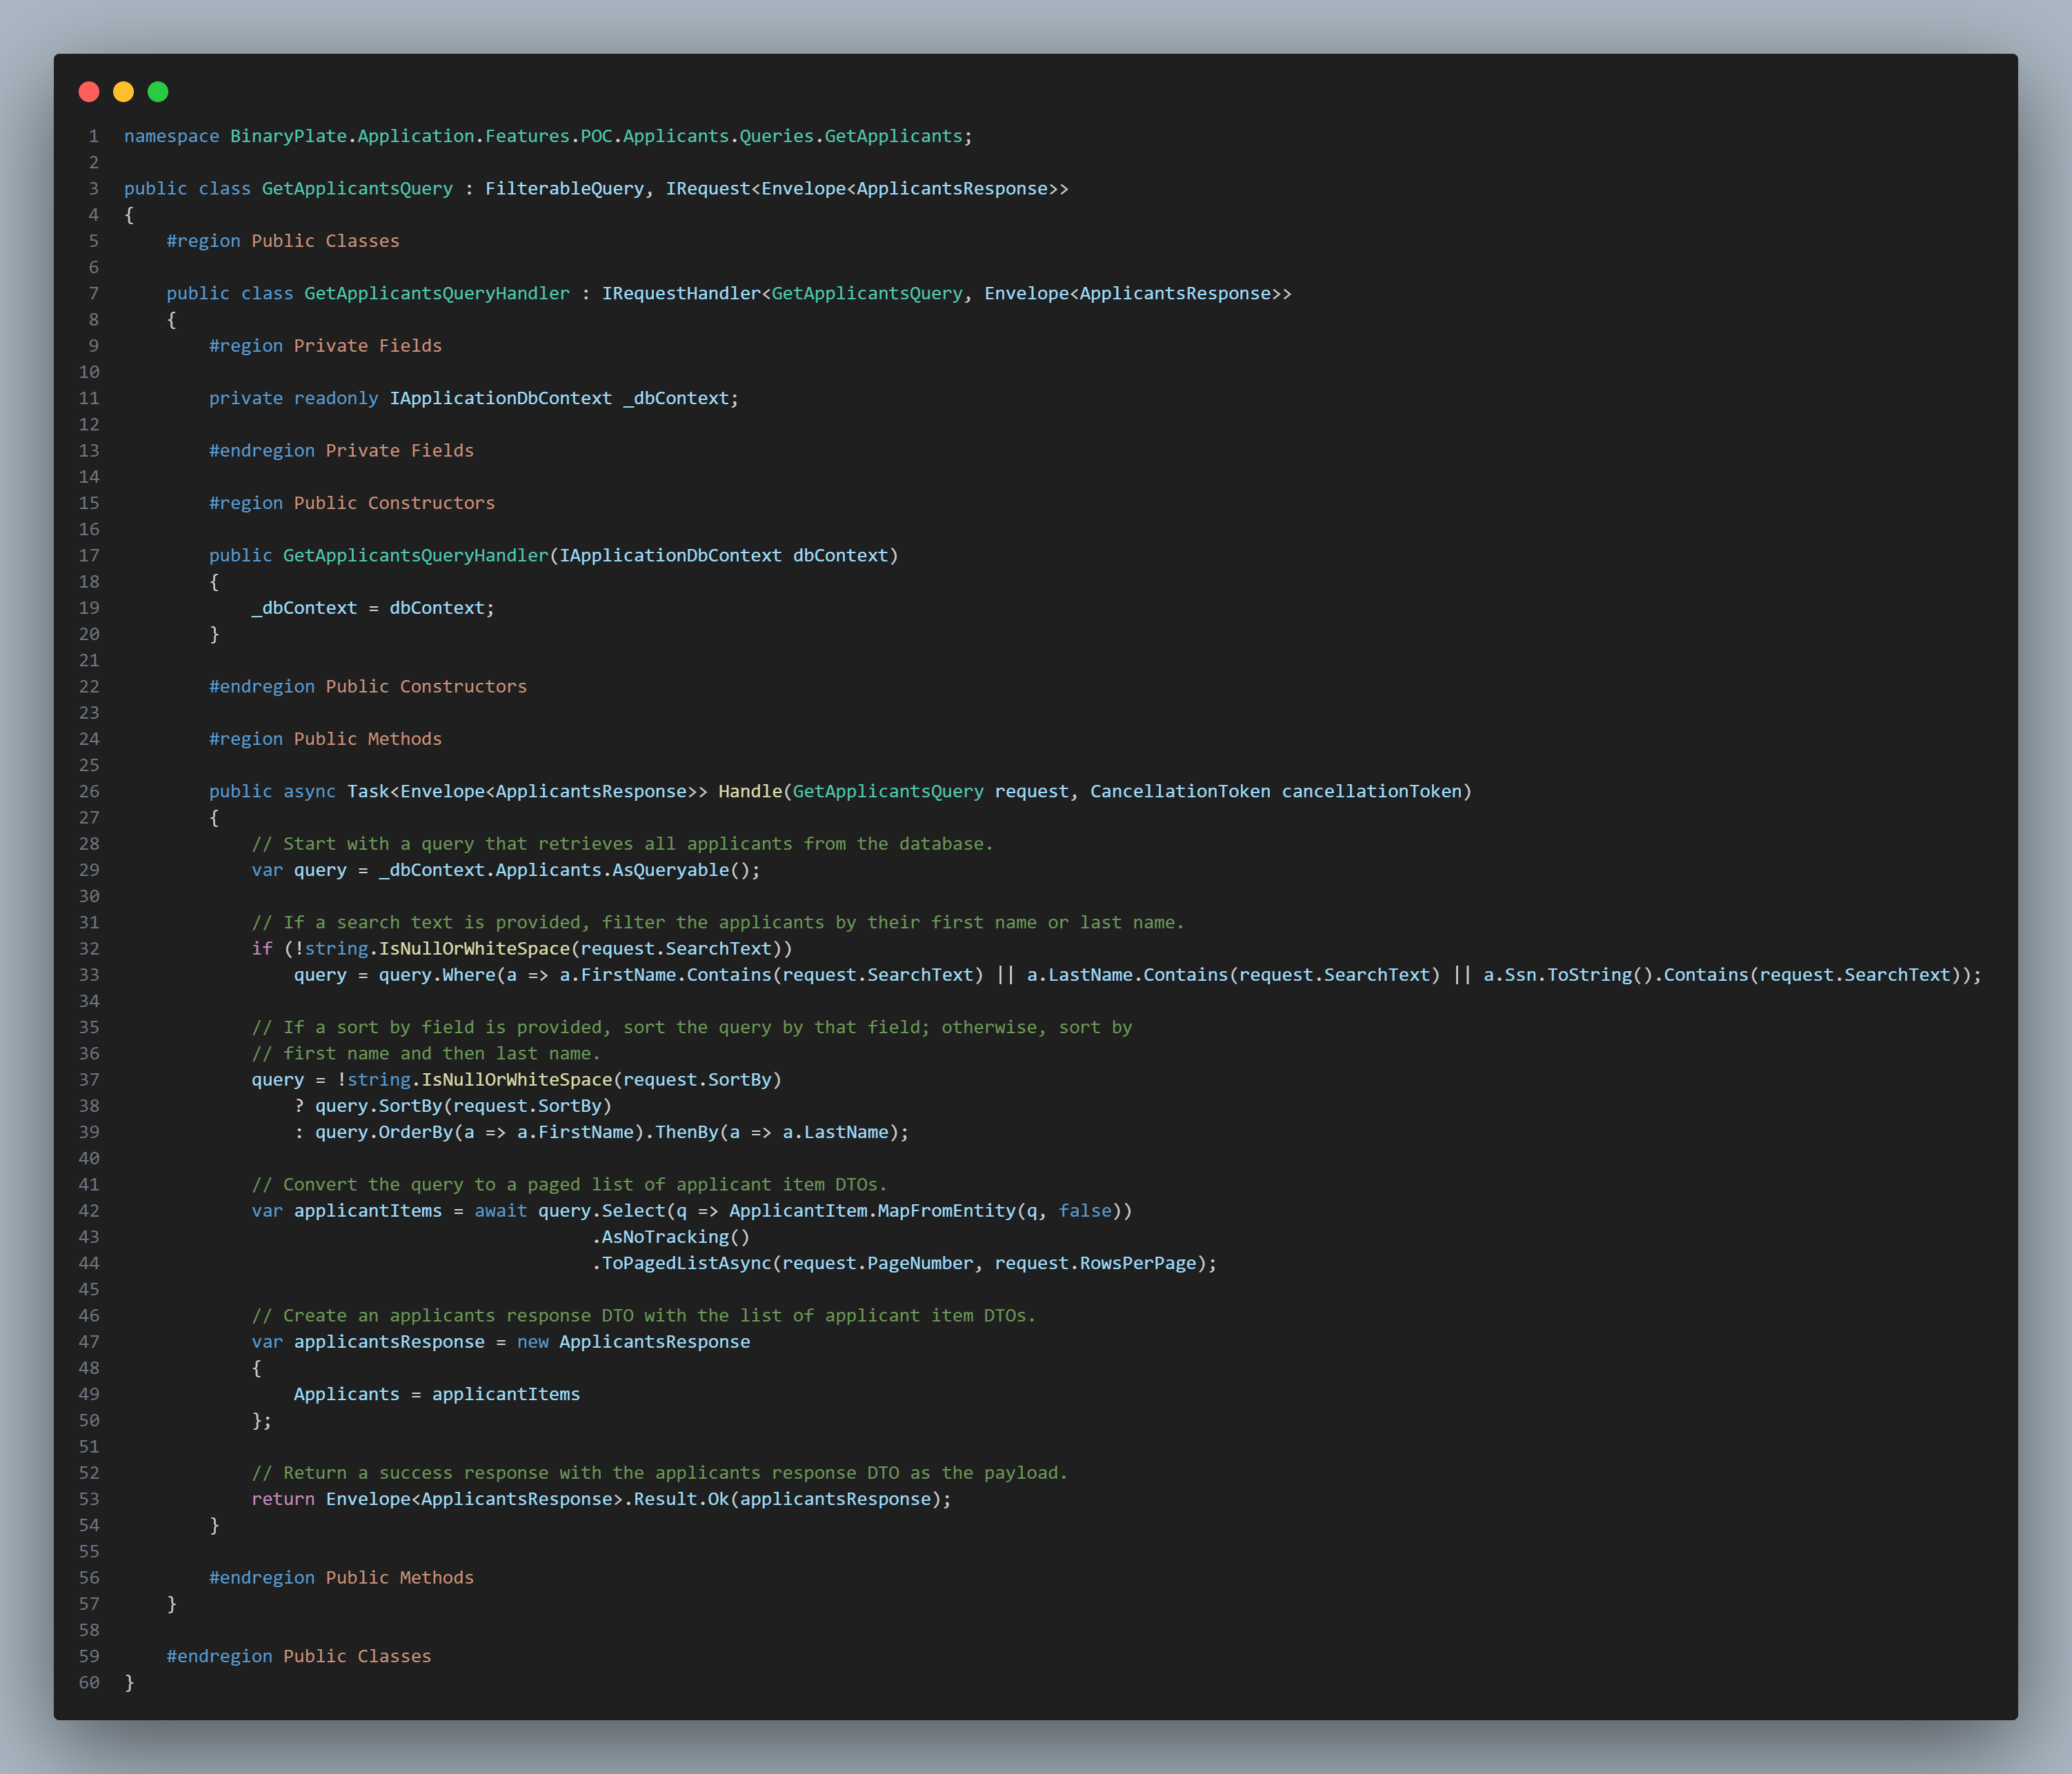The height and width of the screenshot is (1774, 2072).
Task: Click the yellow minimize dot
Action: click(x=123, y=92)
